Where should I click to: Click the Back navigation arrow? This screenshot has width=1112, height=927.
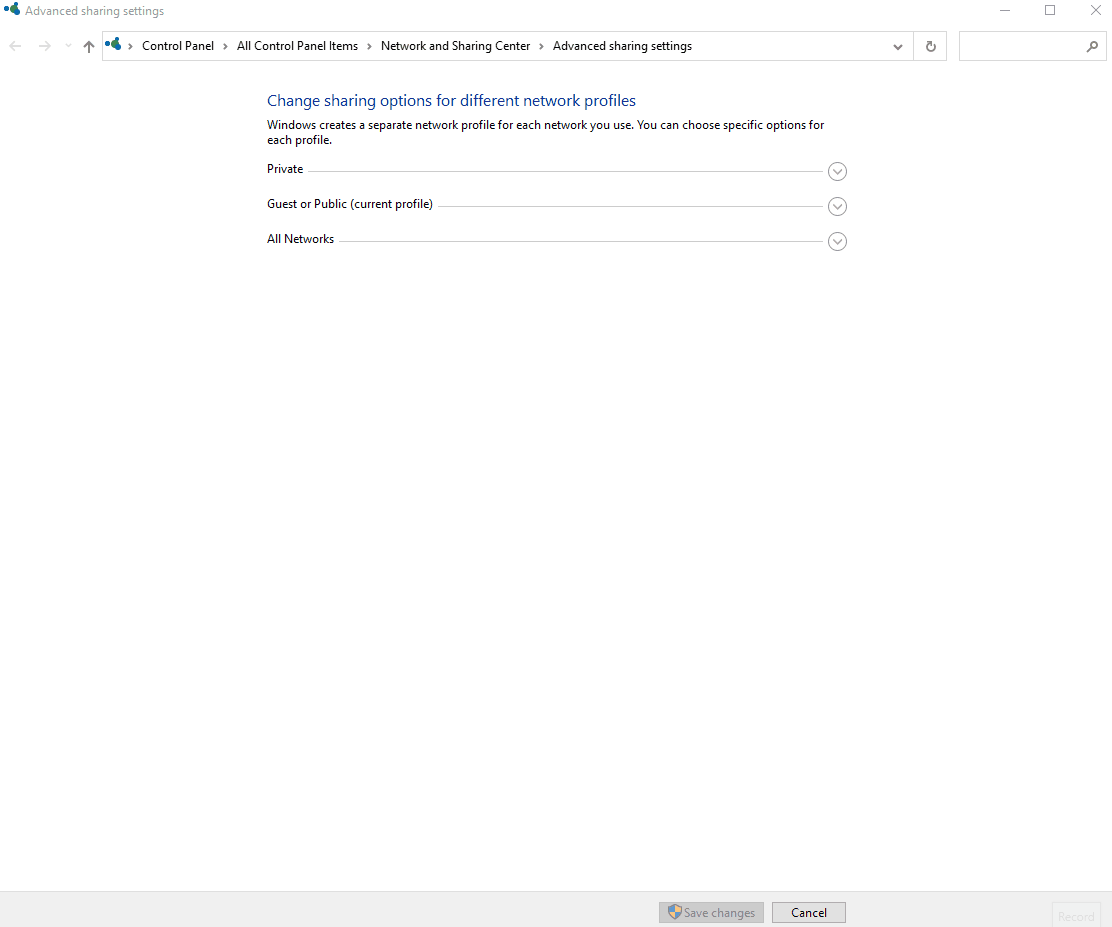coord(15,46)
